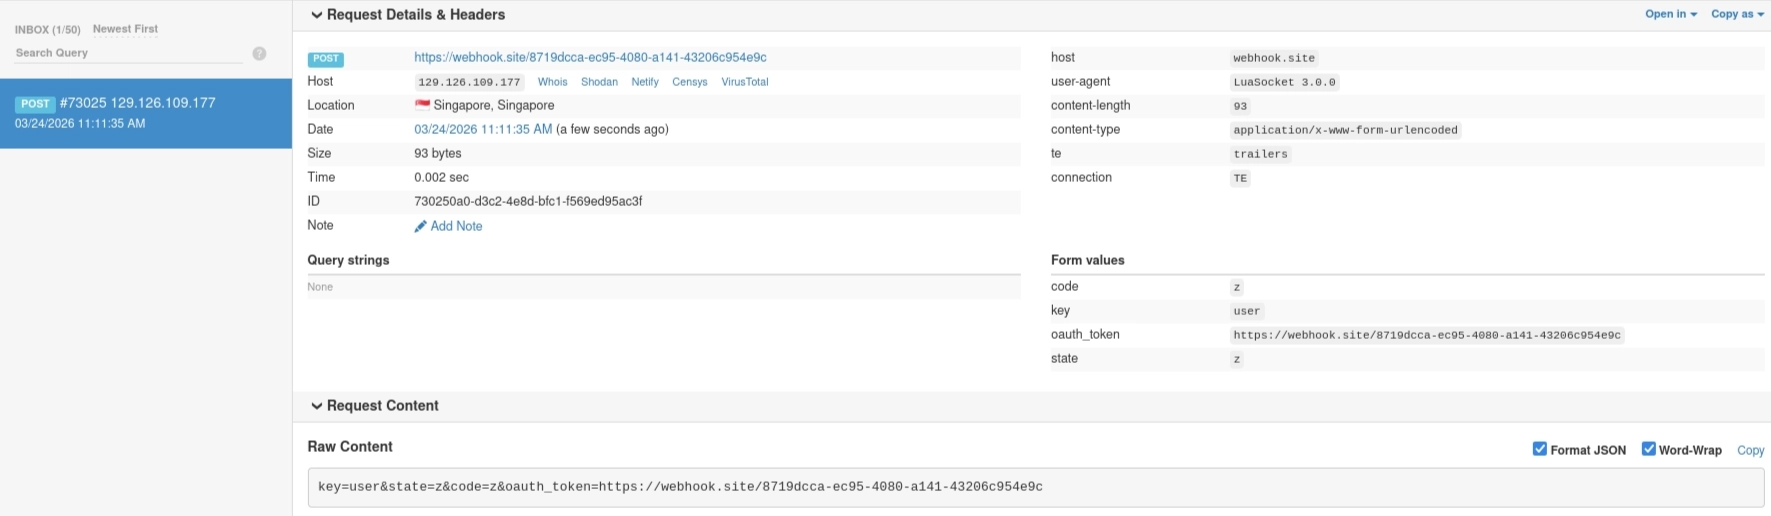The image size is (1771, 516).
Task: Click the POST method badge in details
Action: [x=325, y=58]
